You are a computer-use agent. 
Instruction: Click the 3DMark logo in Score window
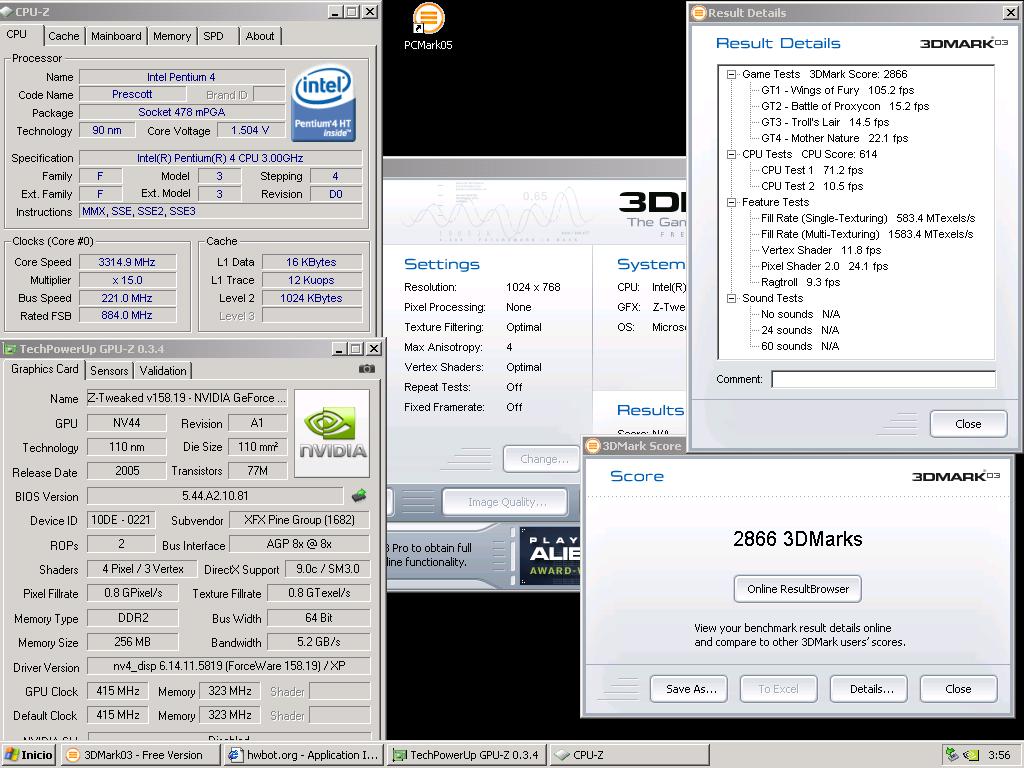coord(955,476)
